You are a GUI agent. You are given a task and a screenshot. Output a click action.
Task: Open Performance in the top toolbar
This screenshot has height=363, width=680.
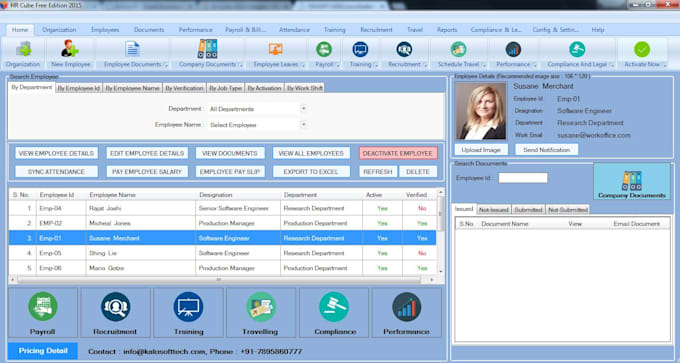(x=513, y=49)
